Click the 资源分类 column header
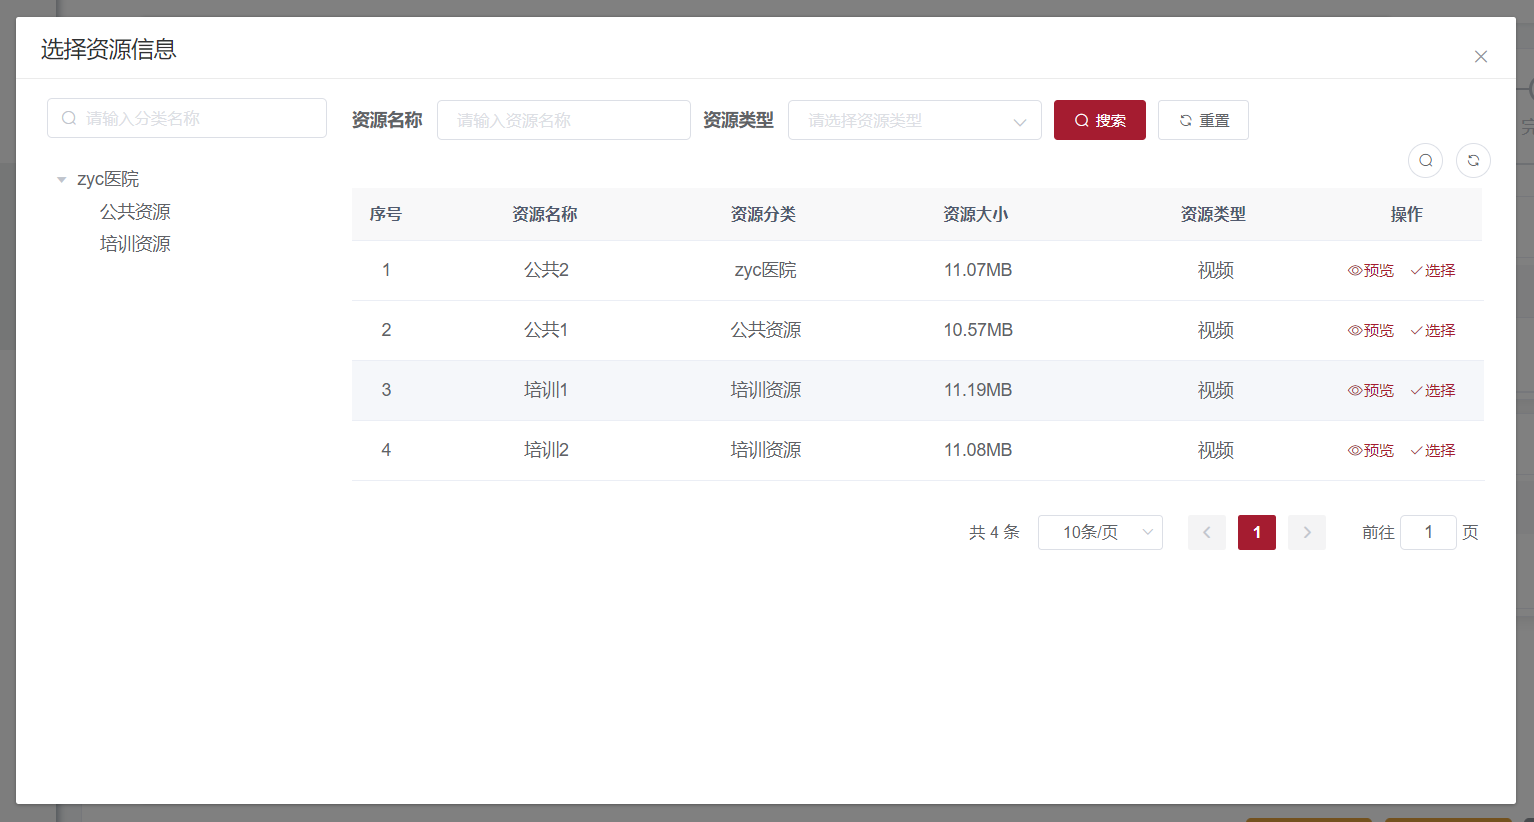 coord(764,214)
